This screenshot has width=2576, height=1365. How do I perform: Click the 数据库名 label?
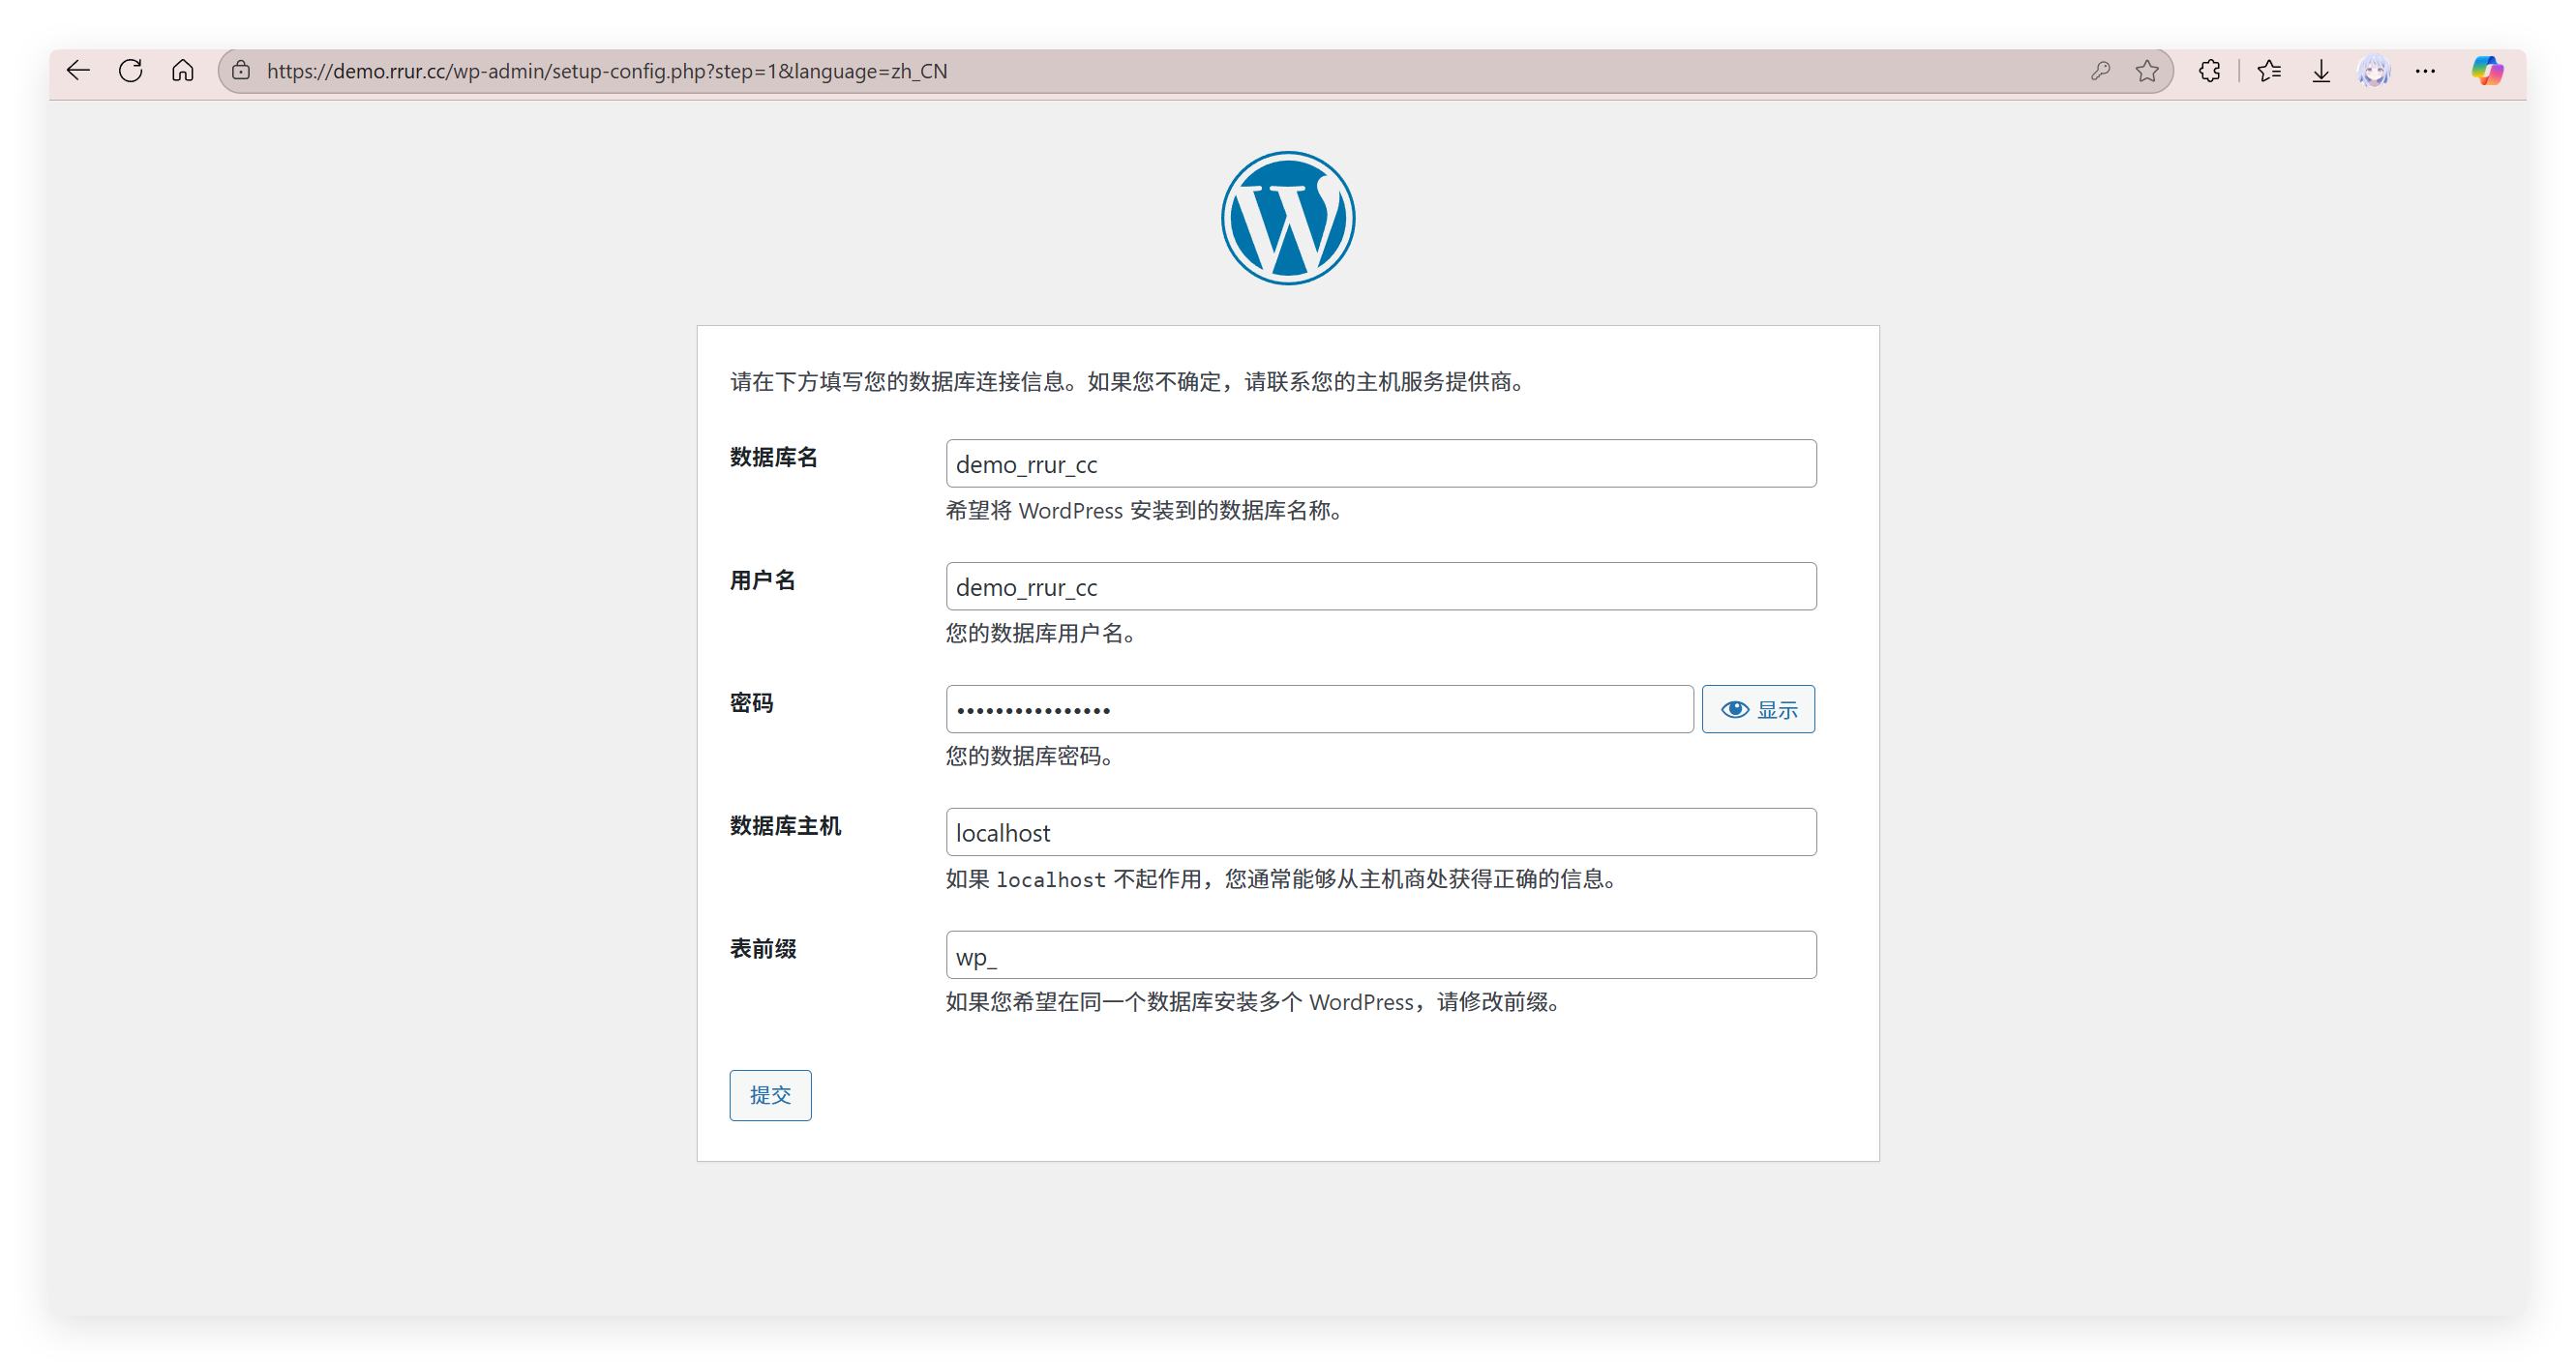click(774, 458)
